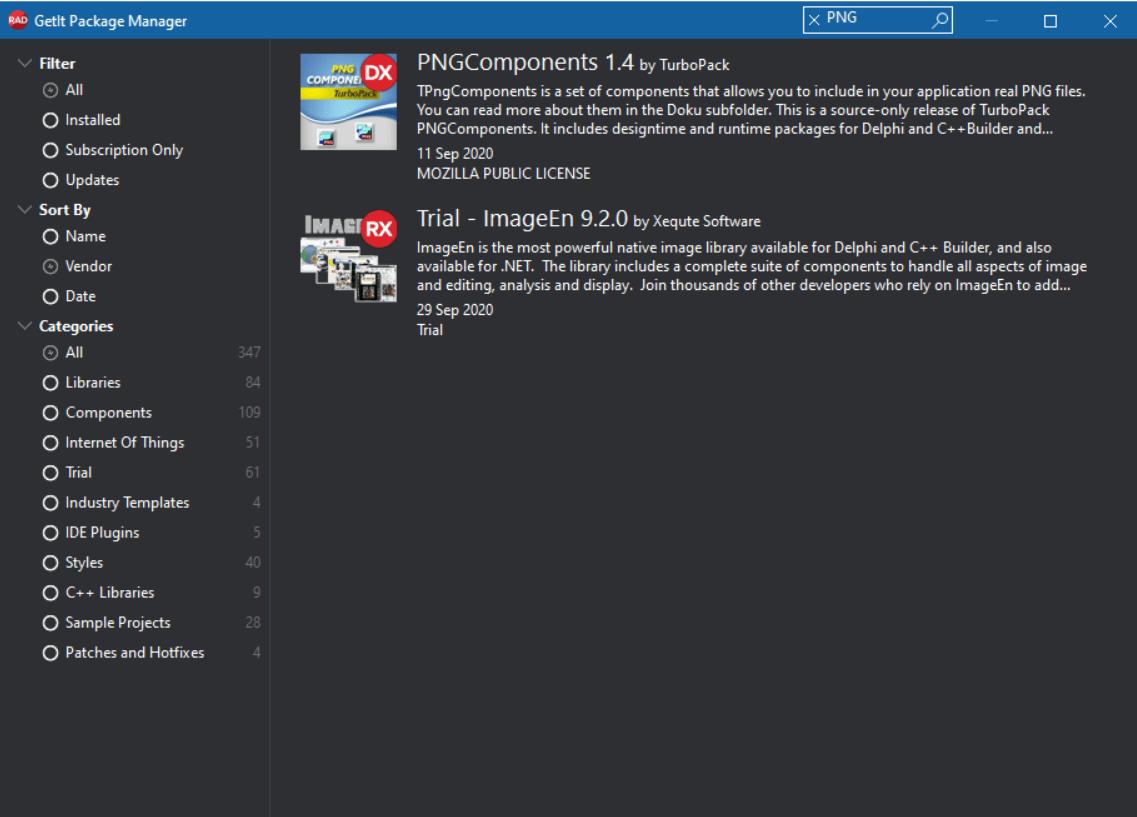
Task: Open ImageEn package thumbnail
Action: (x=348, y=256)
